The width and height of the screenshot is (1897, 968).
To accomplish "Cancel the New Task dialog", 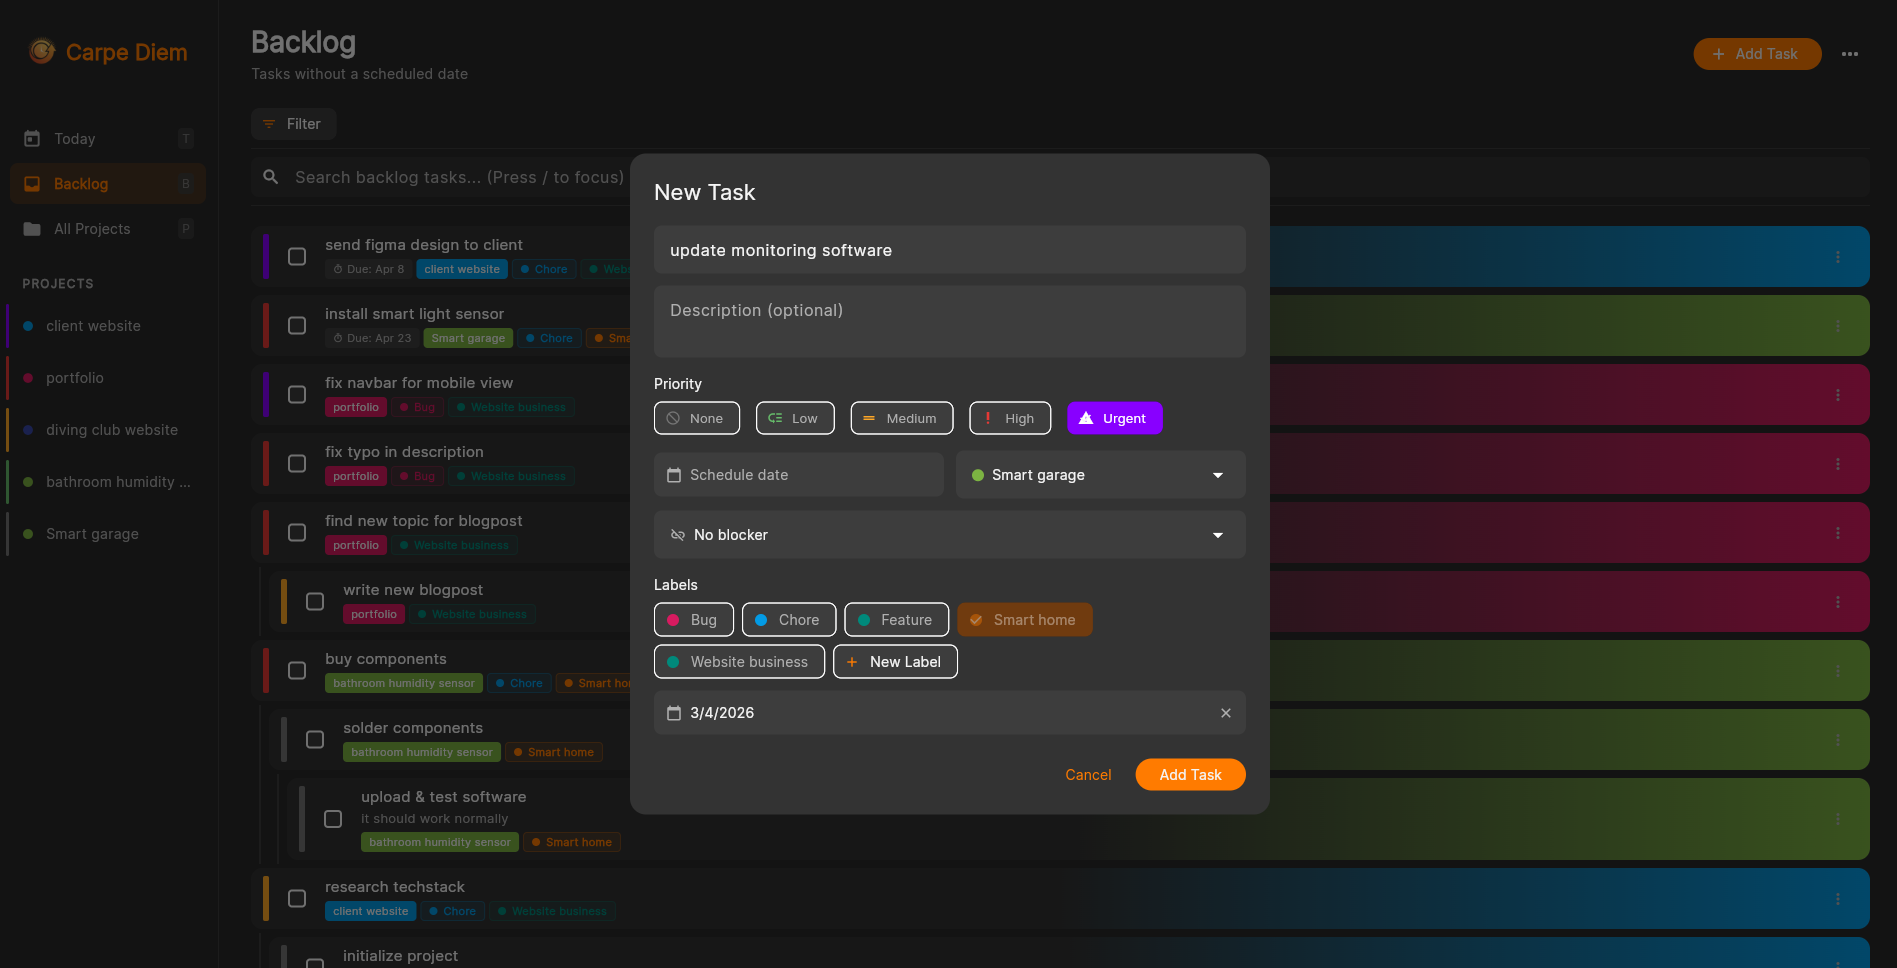I will point(1088,775).
